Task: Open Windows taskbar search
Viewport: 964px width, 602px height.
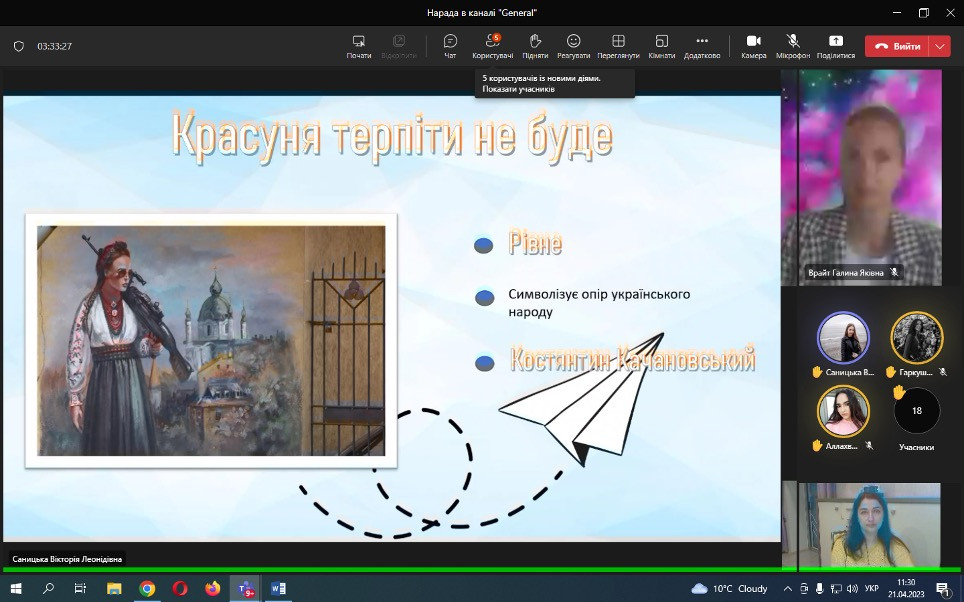Action: pyautogui.click(x=48, y=588)
